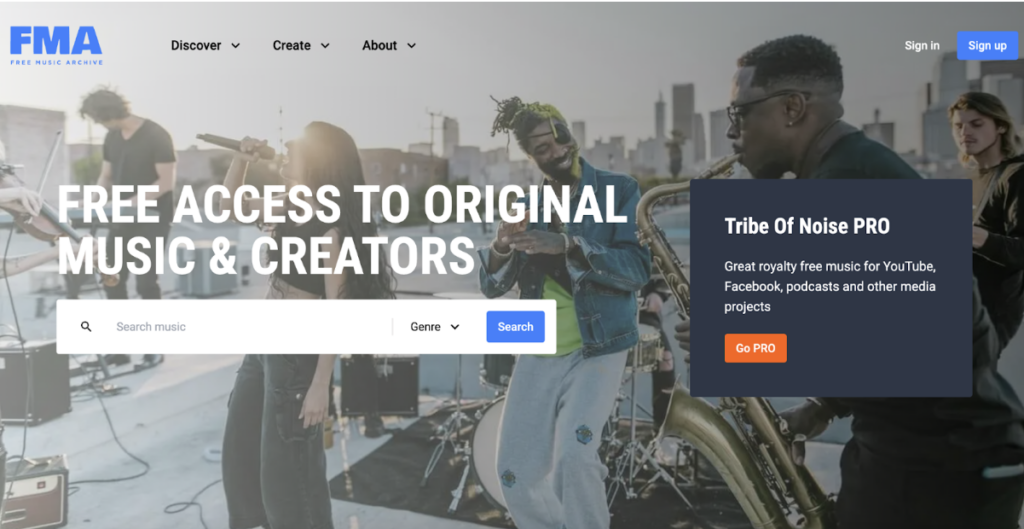Viewport: 1024px width, 529px height.
Task: Open the About menu label
Action: pos(379,46)
